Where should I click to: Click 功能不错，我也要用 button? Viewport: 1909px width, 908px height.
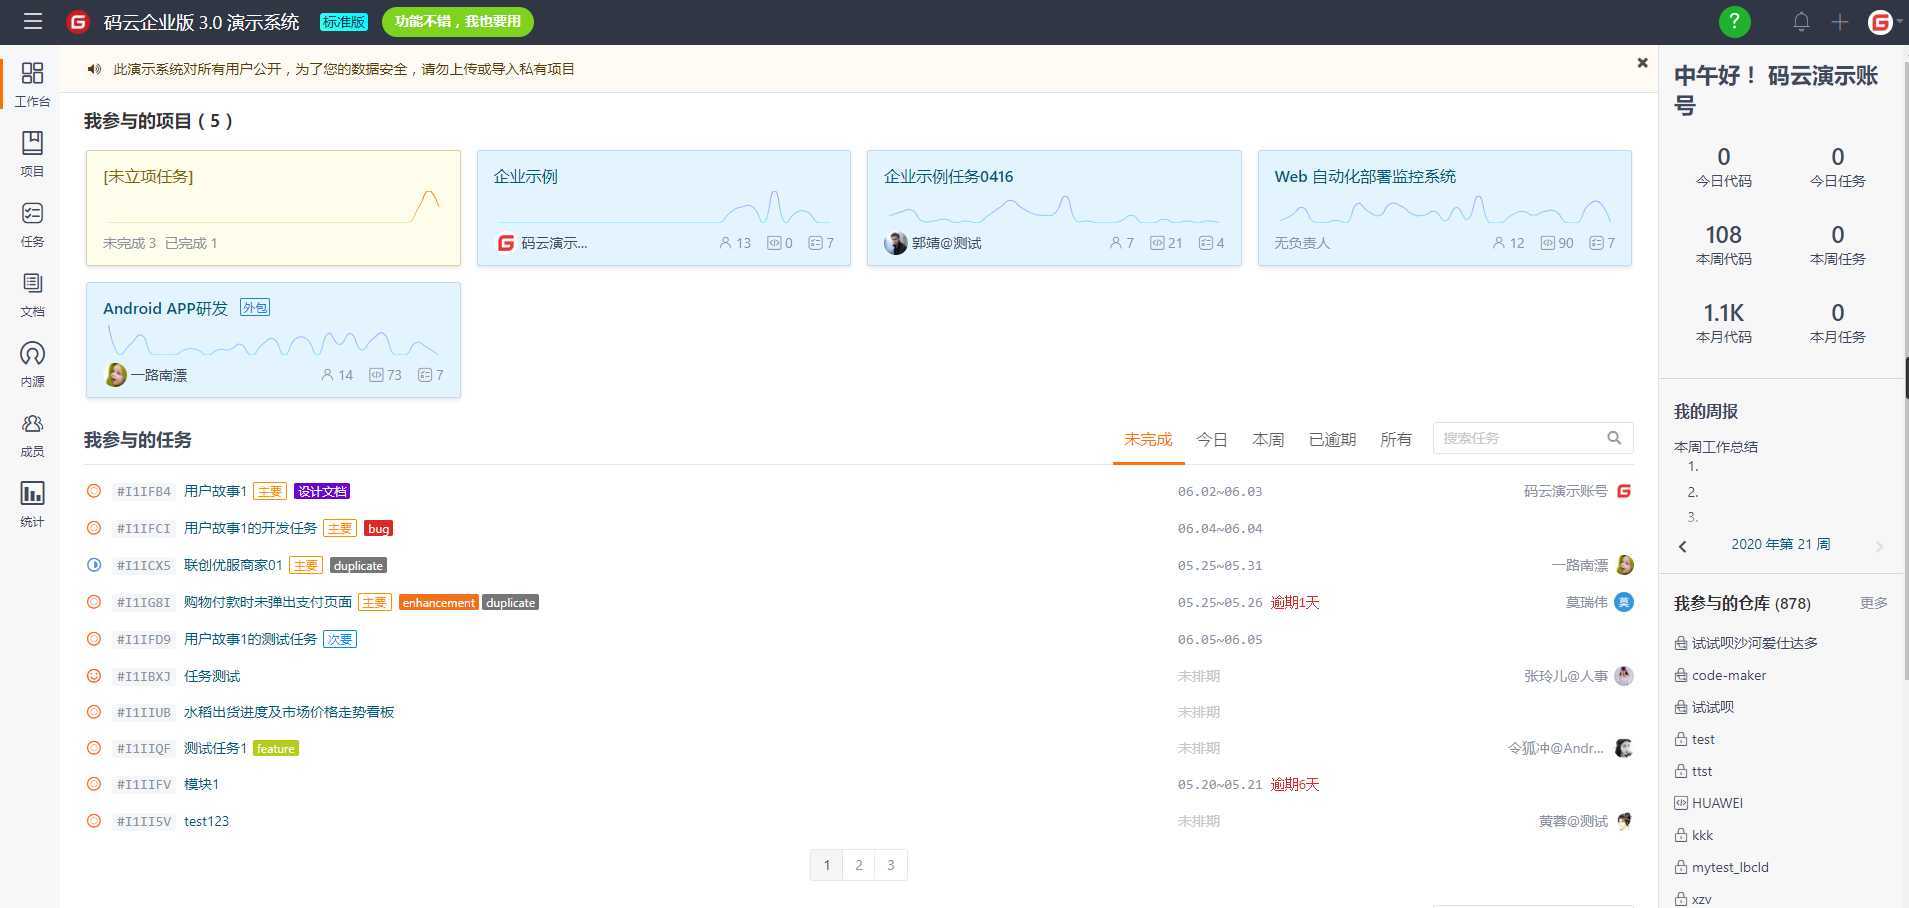pyautogui.click(x=458, y=21)
